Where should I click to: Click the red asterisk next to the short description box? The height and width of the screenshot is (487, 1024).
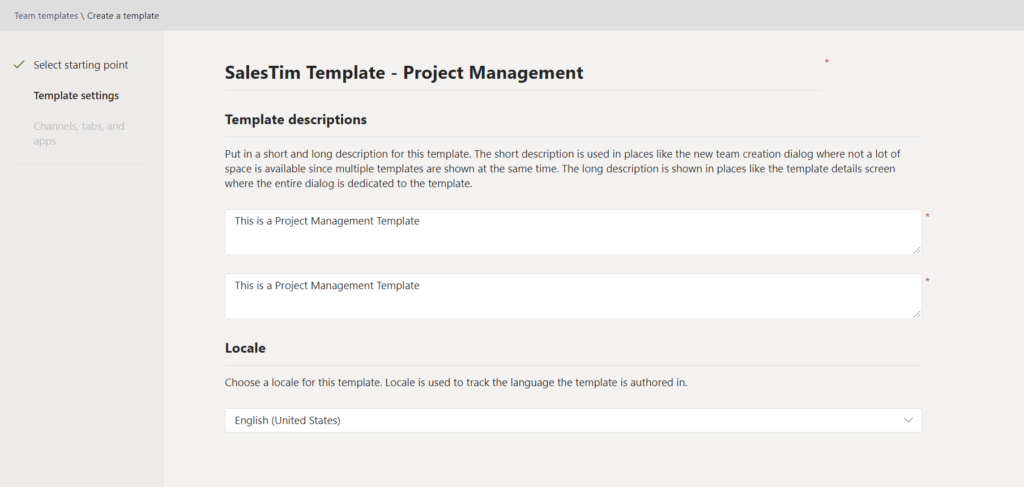pyautogui.click(x=927, y=216)
